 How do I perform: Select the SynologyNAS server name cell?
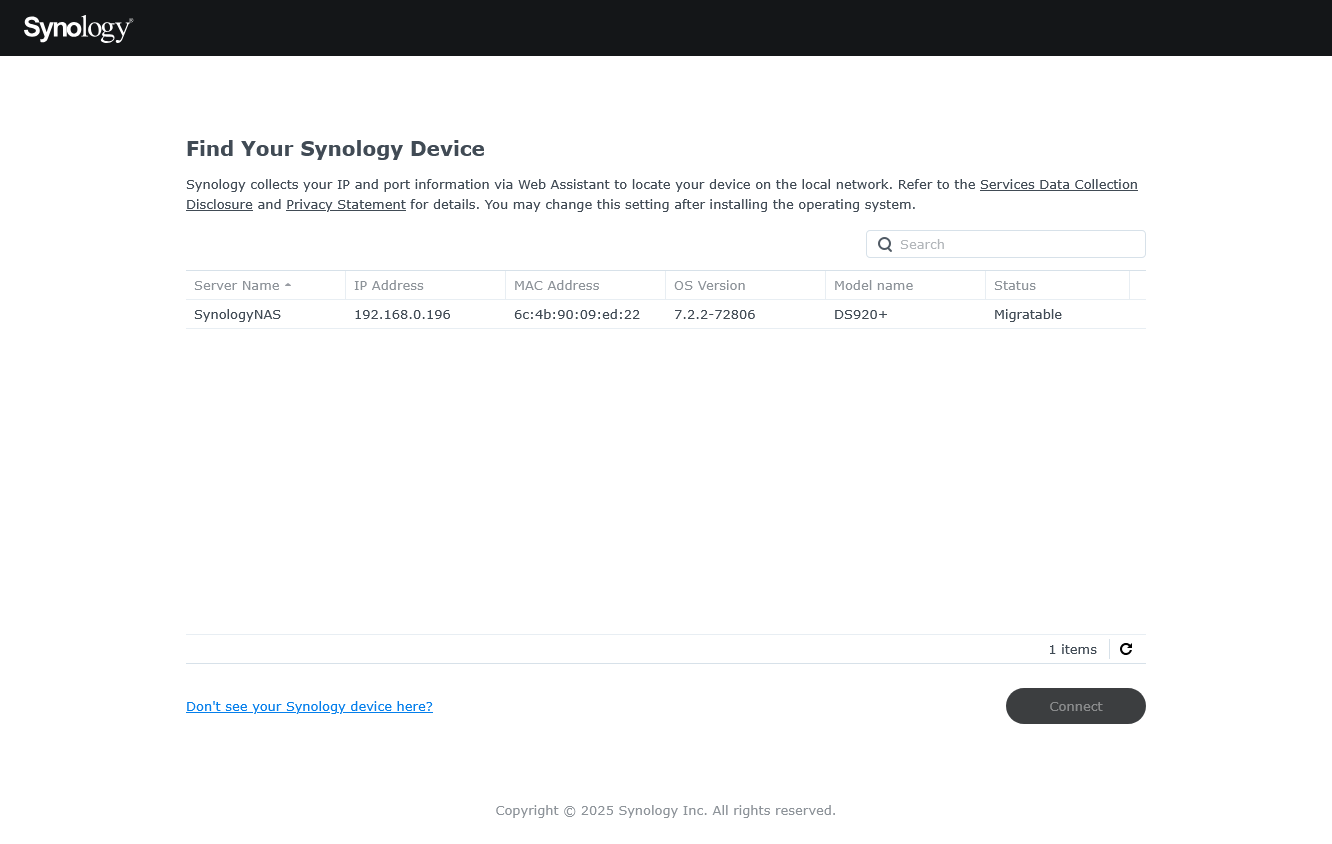tap(238, 314)
